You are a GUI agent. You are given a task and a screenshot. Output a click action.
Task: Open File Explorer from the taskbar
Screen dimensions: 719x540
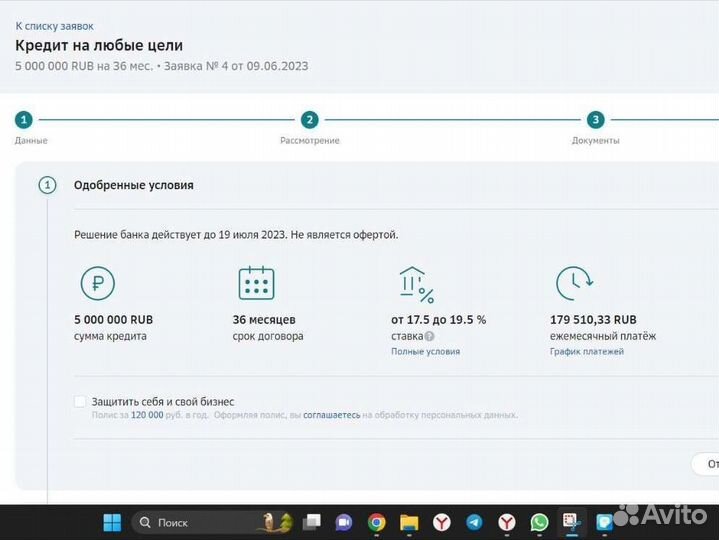click(408, 522)
